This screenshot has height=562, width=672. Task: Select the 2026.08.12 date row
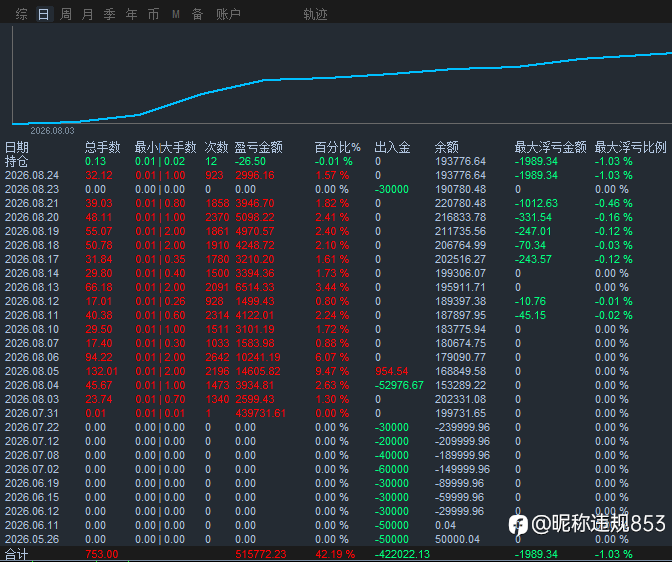(32, 301)
